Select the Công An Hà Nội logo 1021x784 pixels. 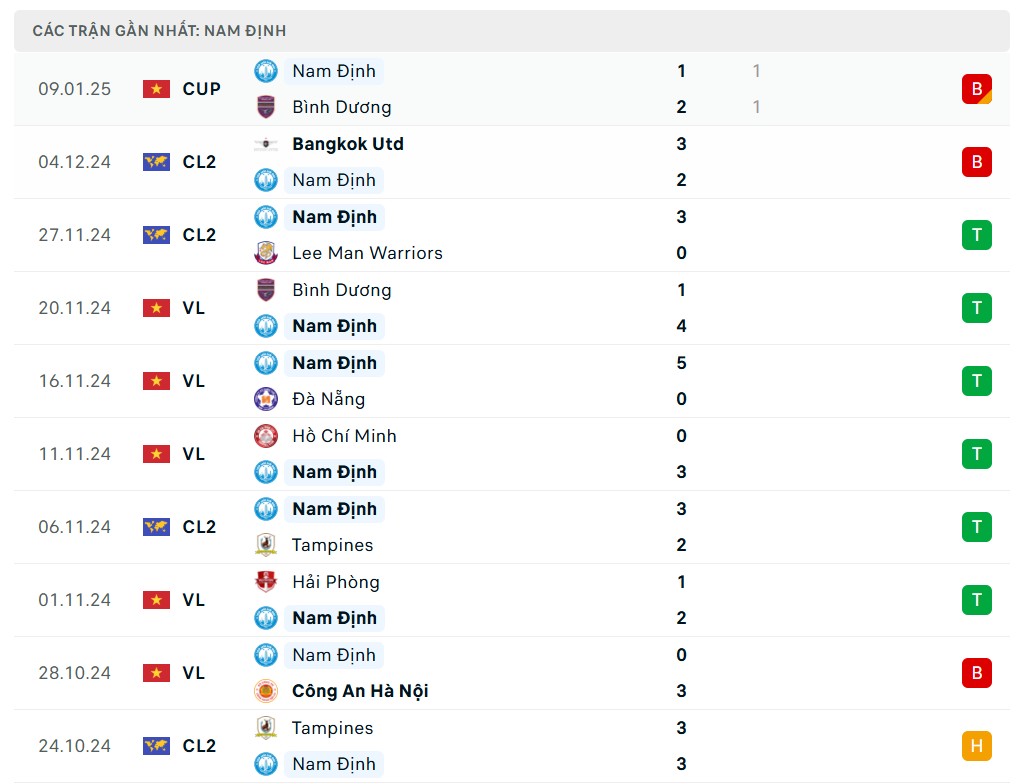pos(265,690)
